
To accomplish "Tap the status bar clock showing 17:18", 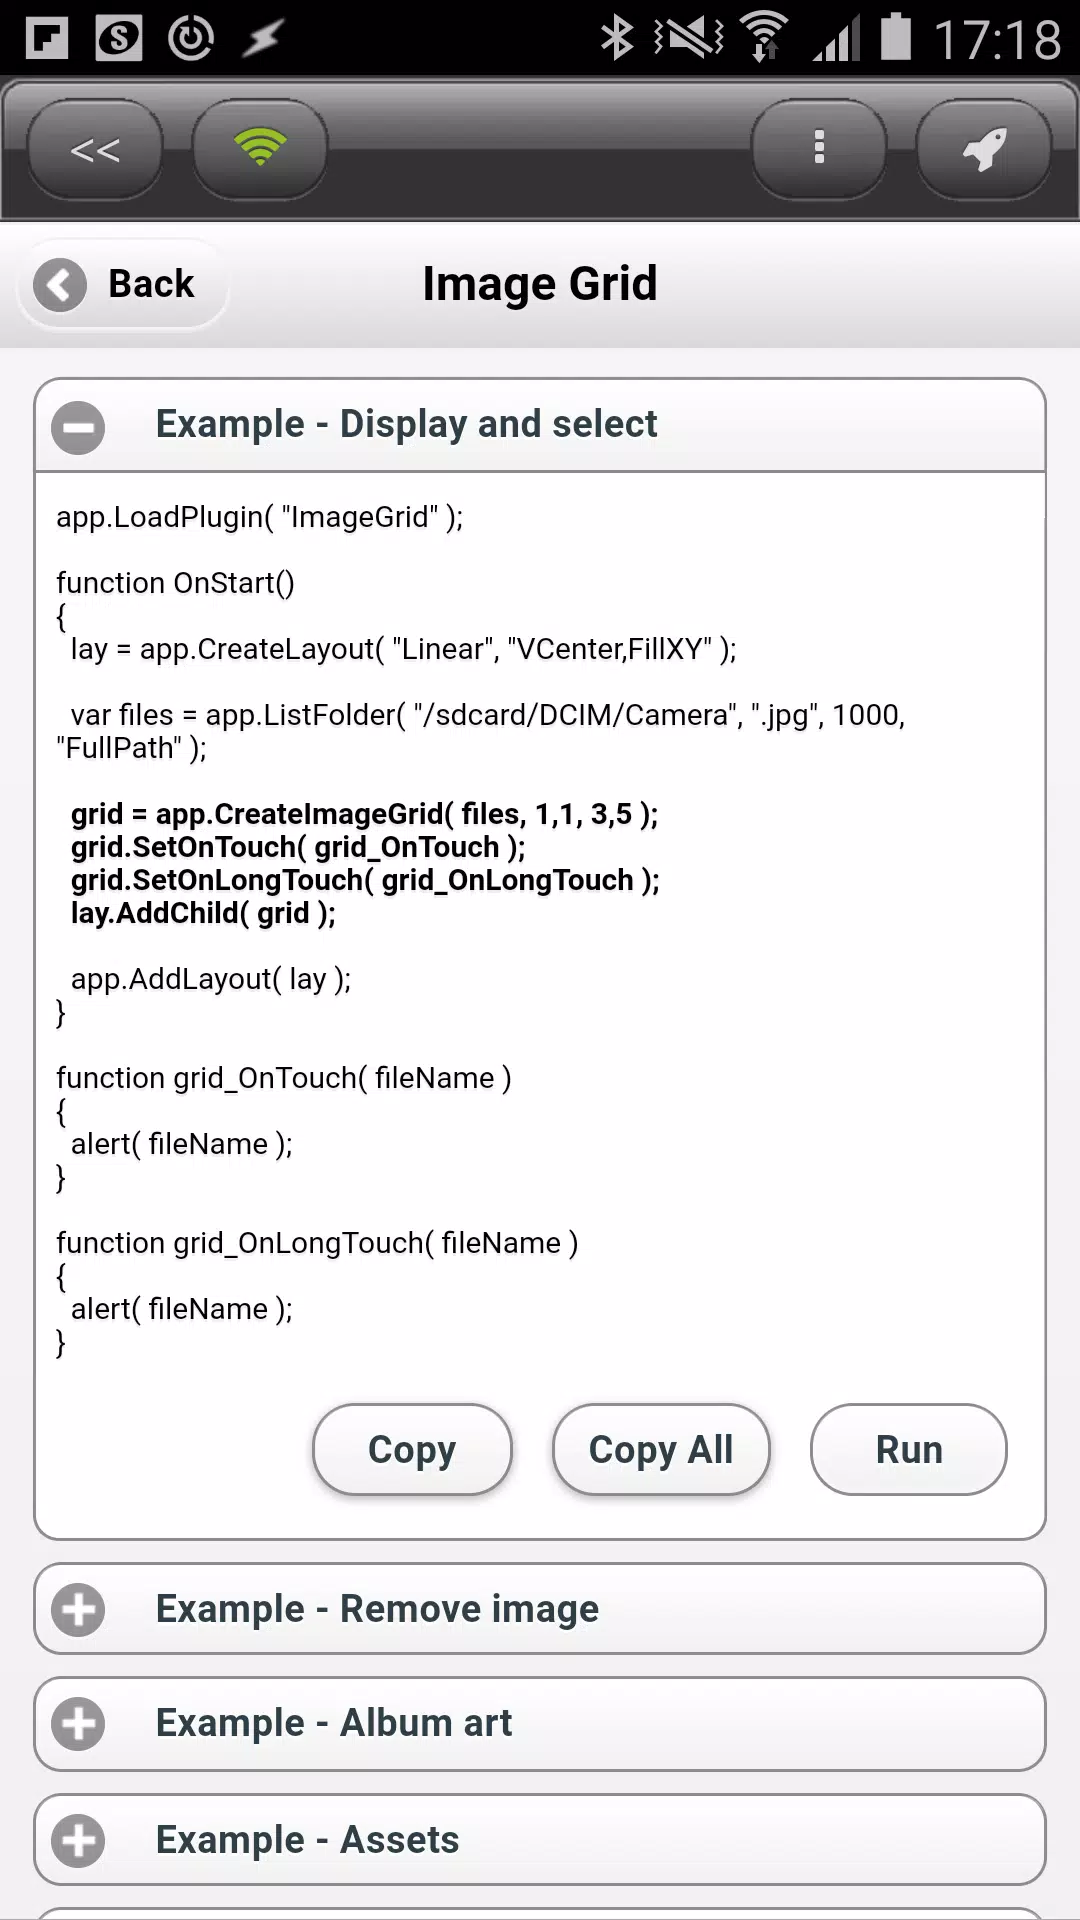I will pos(997,40).
